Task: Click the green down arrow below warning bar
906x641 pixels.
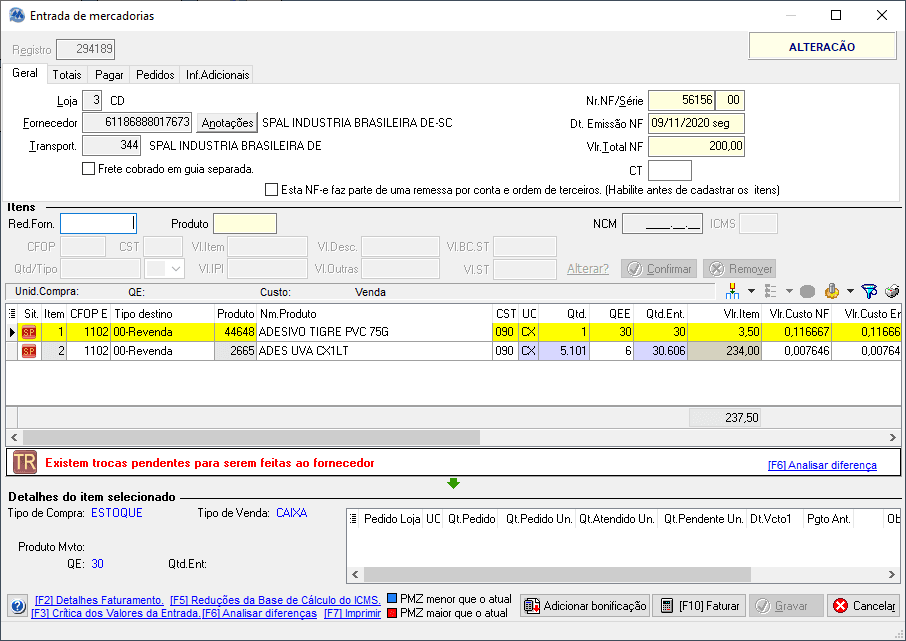Action: (453, 484)
